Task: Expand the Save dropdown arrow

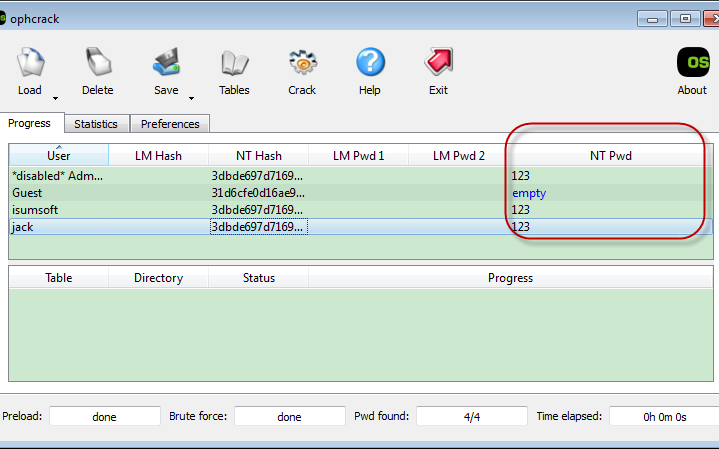Action: [x=191, y=98]
